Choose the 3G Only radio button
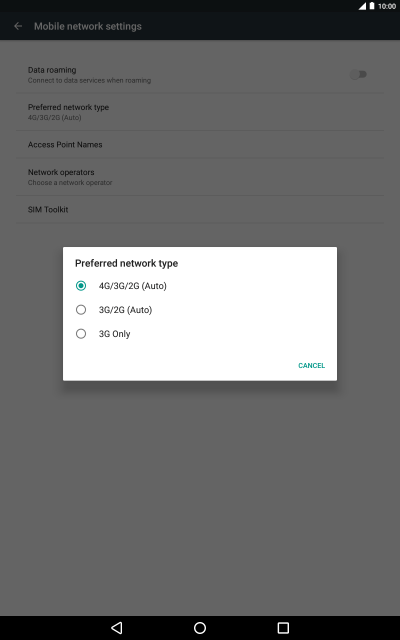The height and width of the screenshot is (640, 400). [81, 334]
